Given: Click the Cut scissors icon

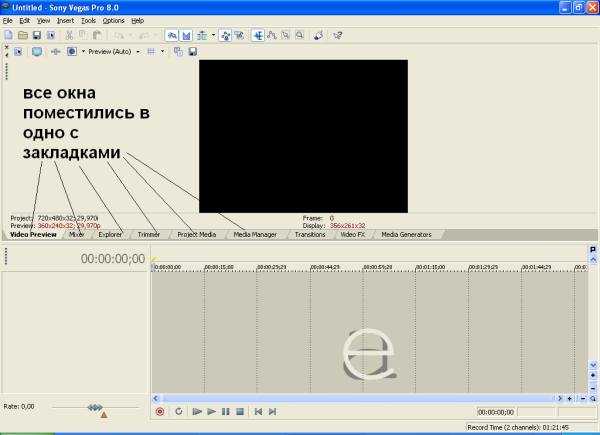Looking at the screenshot, I should 69,36.
